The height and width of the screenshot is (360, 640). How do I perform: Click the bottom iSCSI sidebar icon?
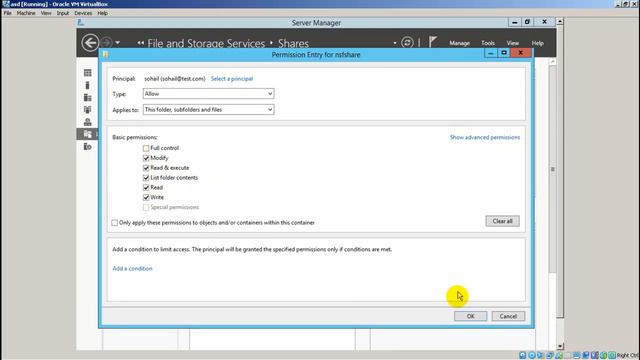[x=87, y=146]
